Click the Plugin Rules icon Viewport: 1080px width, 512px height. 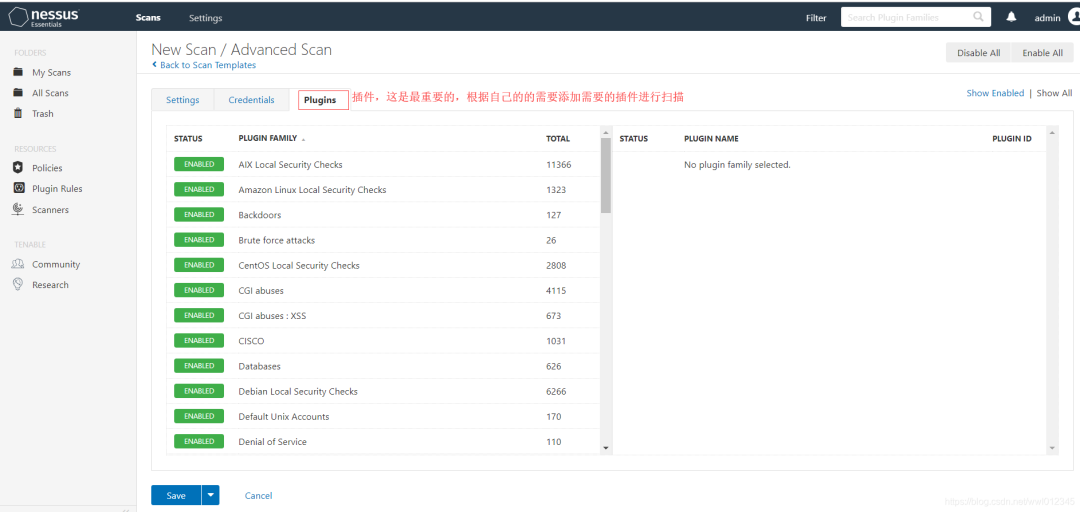pyautogui.click(x=19, y=188)
